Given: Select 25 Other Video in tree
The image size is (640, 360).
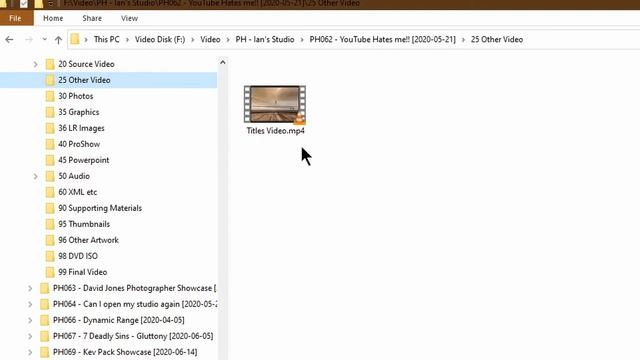Looking at the screenshot, I should pos(84,80).
